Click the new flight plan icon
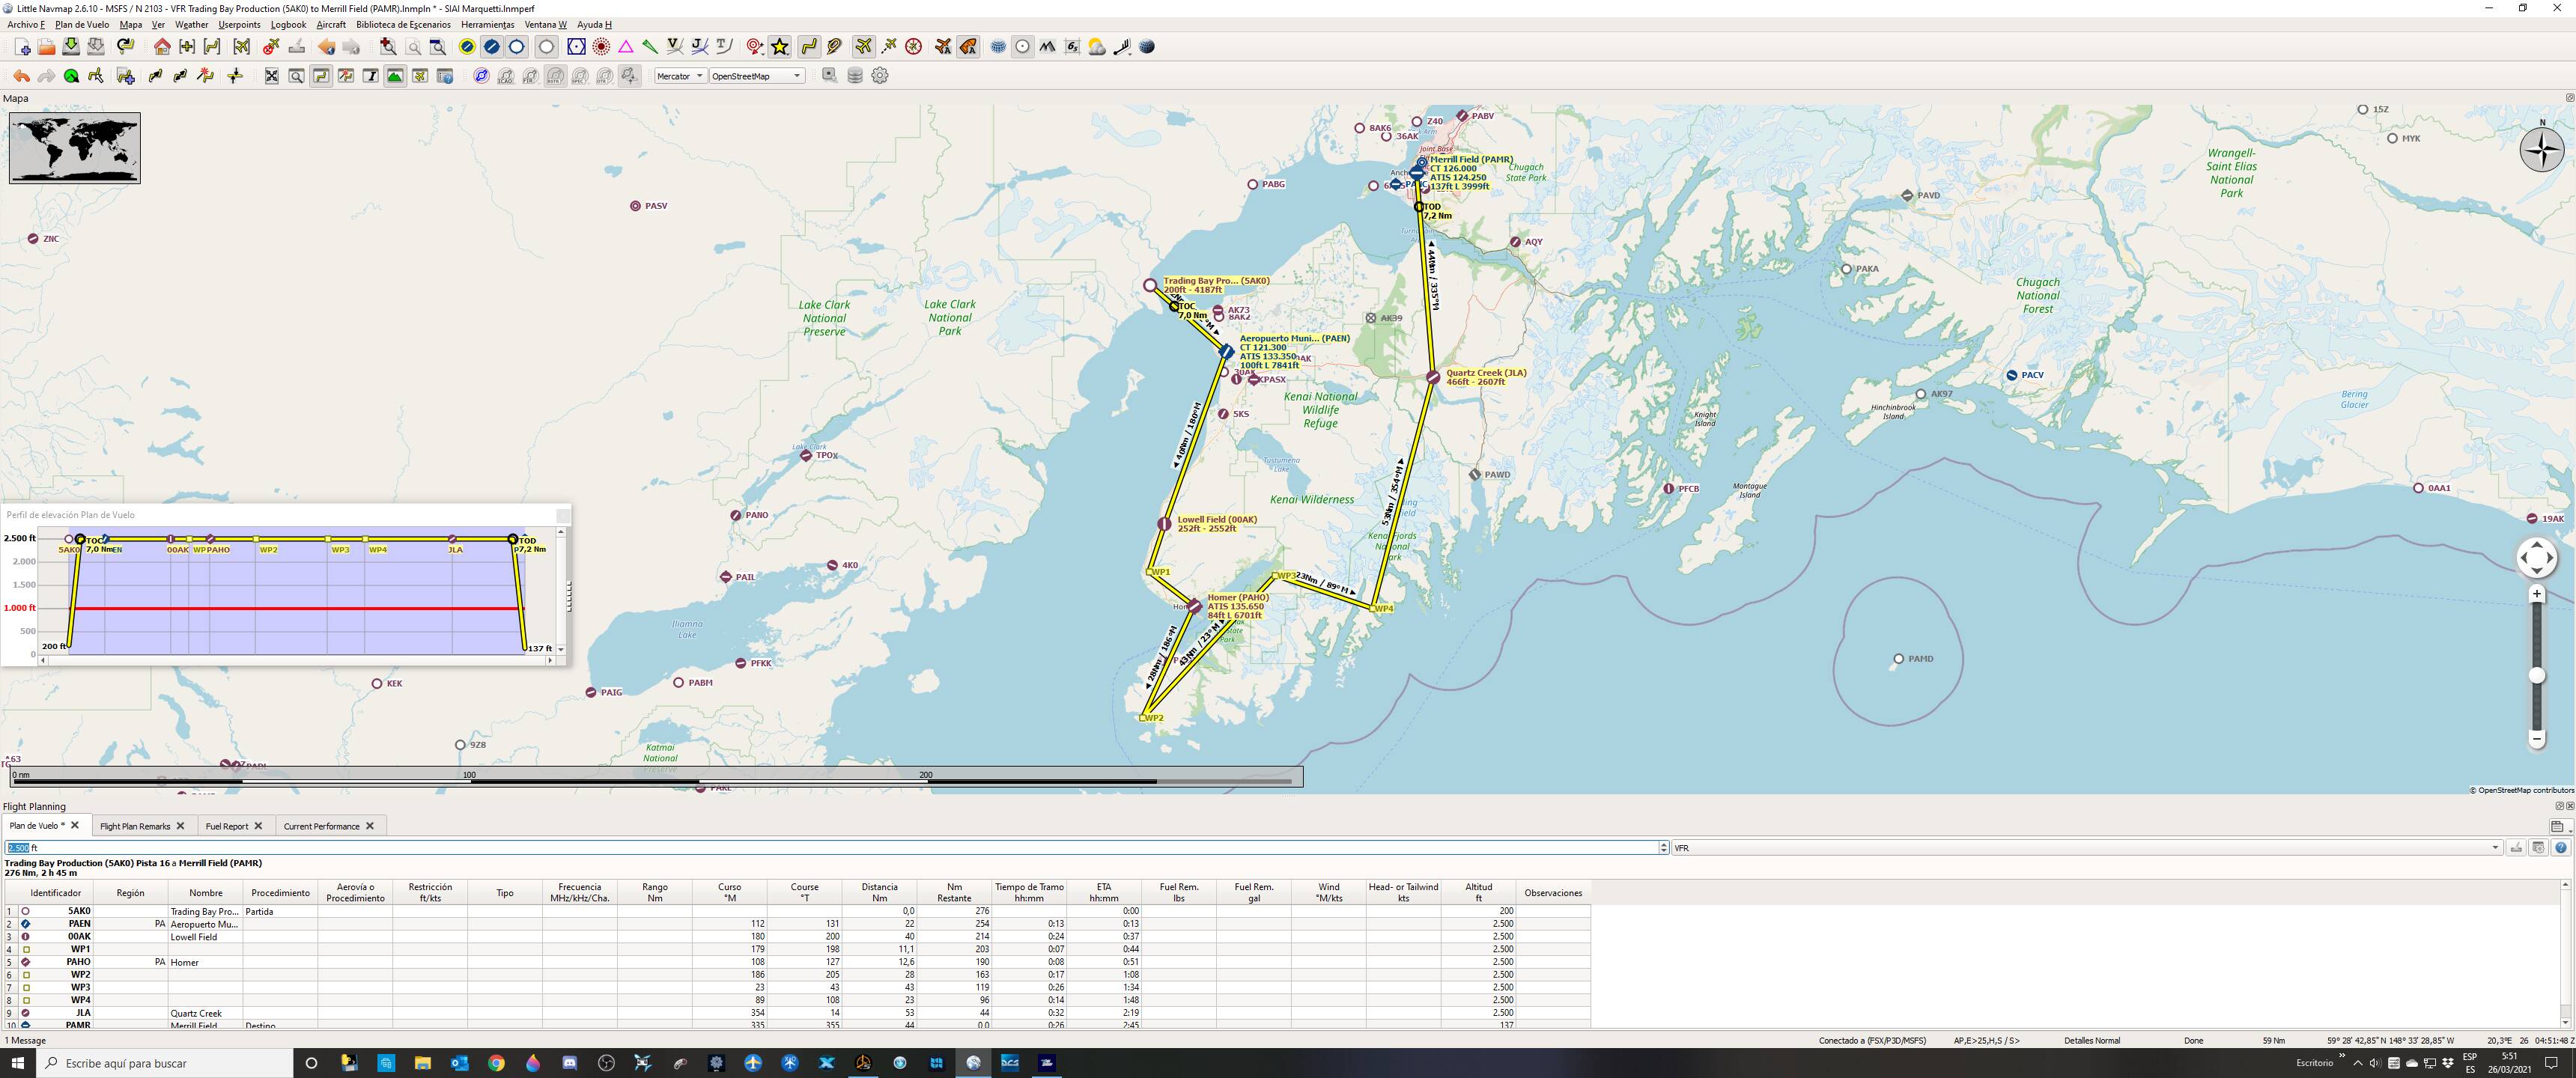 click(22, 47)
